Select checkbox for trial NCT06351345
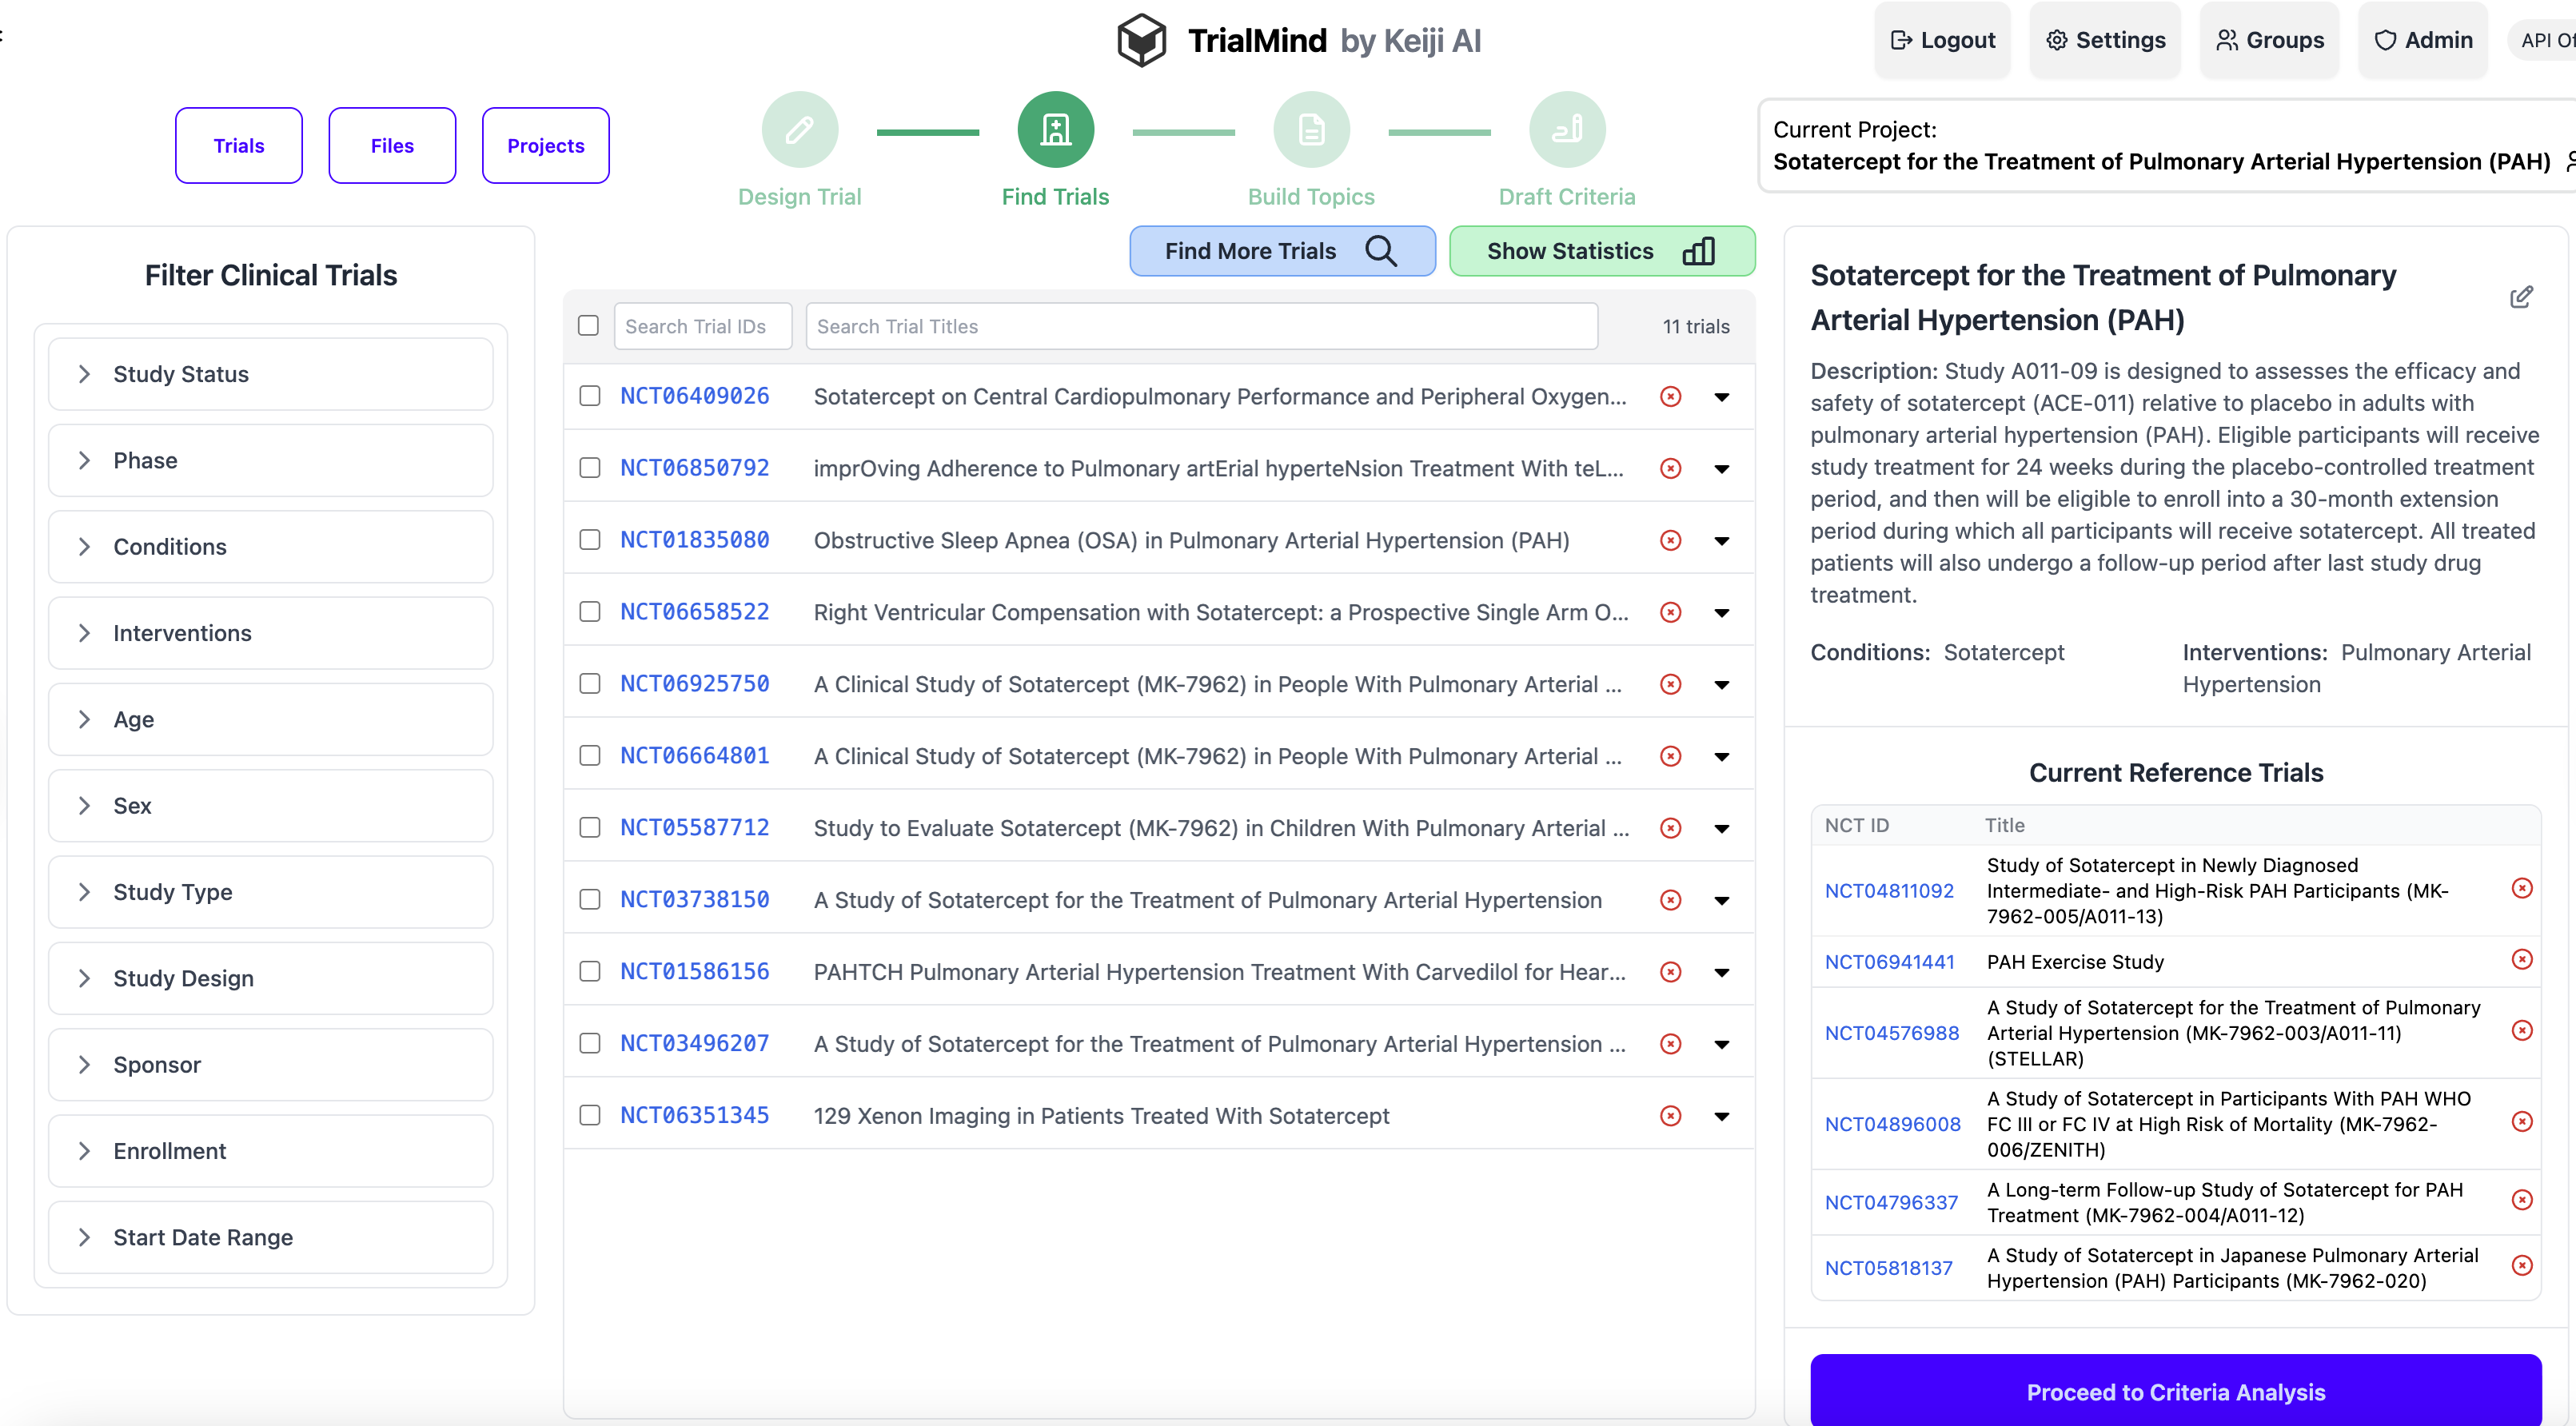Image resolution: width=2576 pixels, height=1426 pixels. click(x=590, y=1115)
